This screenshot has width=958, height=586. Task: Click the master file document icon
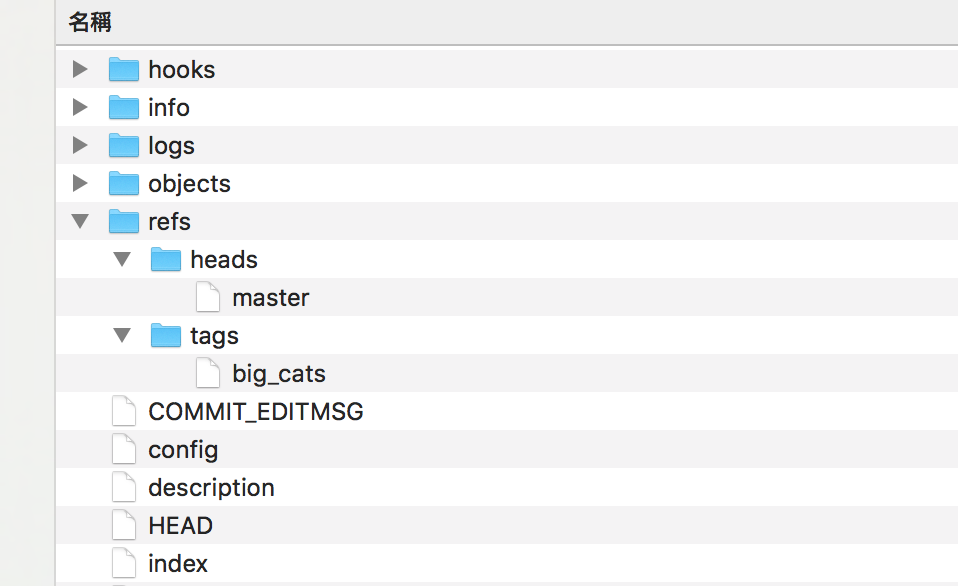(x=207, y=297)
